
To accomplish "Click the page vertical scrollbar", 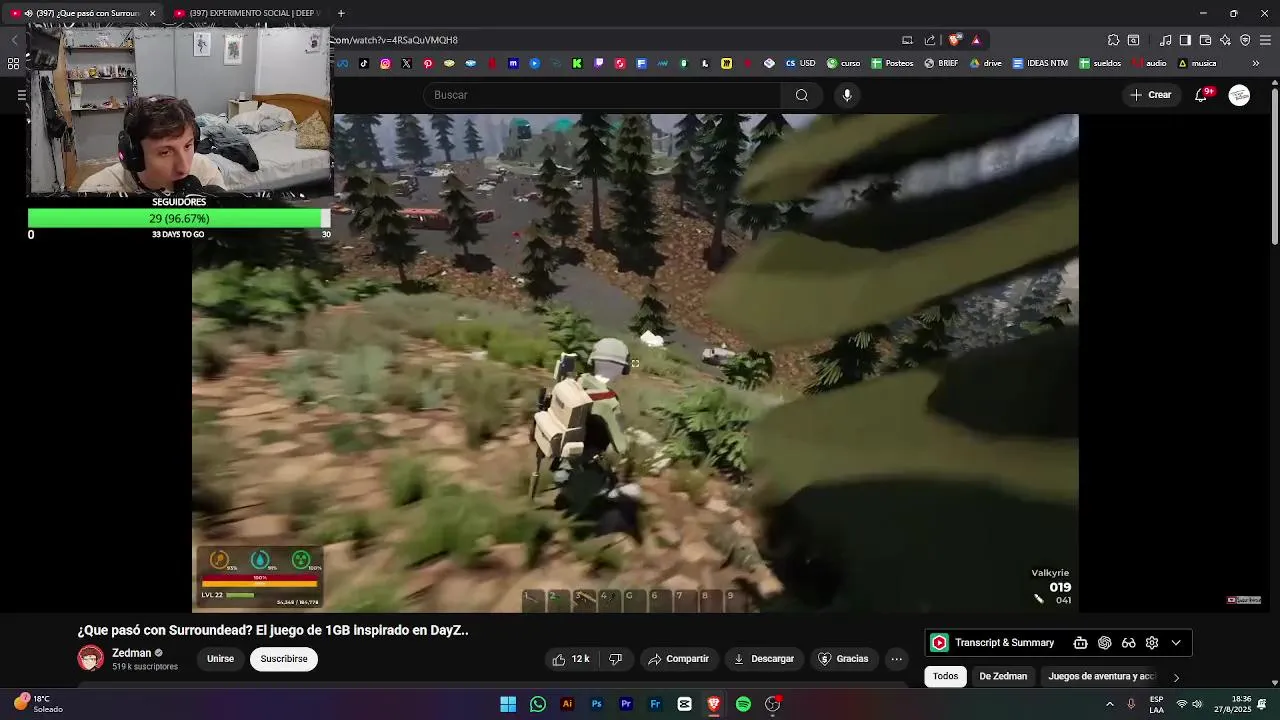I will point(1275,165).
